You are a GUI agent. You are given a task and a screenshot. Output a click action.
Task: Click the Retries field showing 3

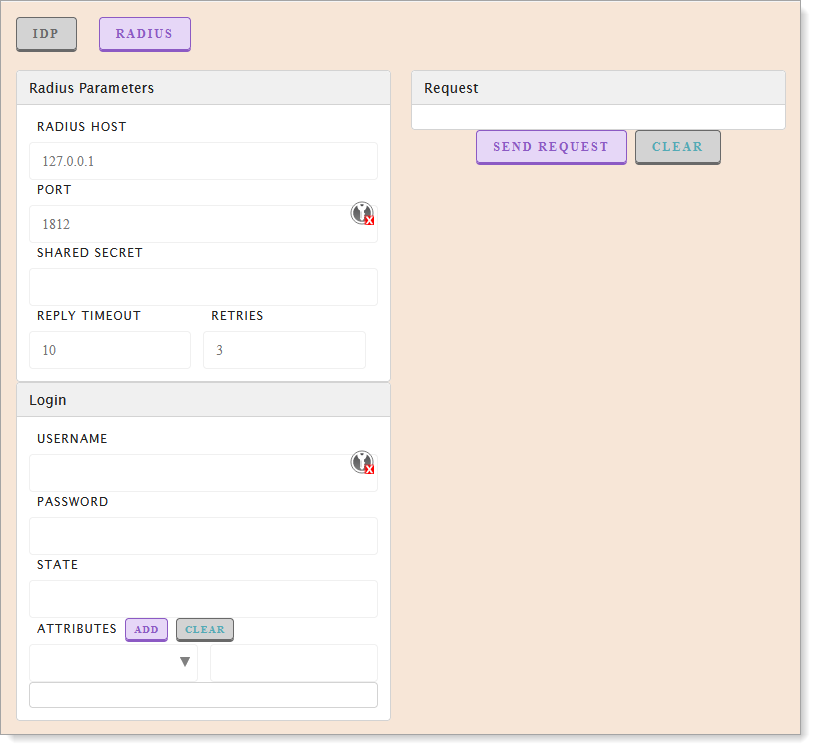(x=284, y=349)
